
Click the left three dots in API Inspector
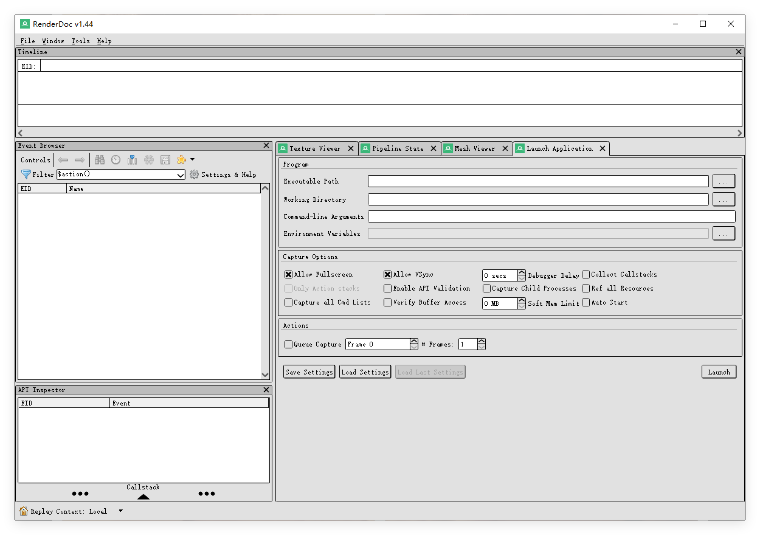pos(80,493)
